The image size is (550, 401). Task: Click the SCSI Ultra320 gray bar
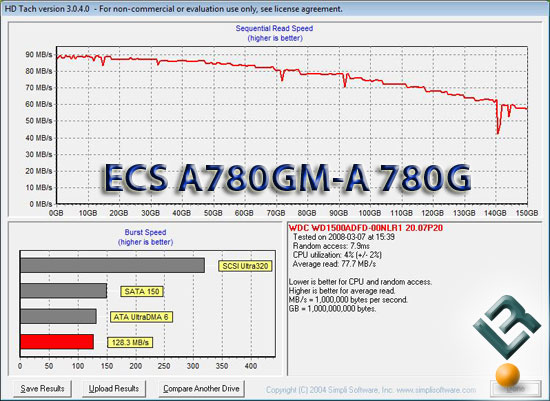112,266
